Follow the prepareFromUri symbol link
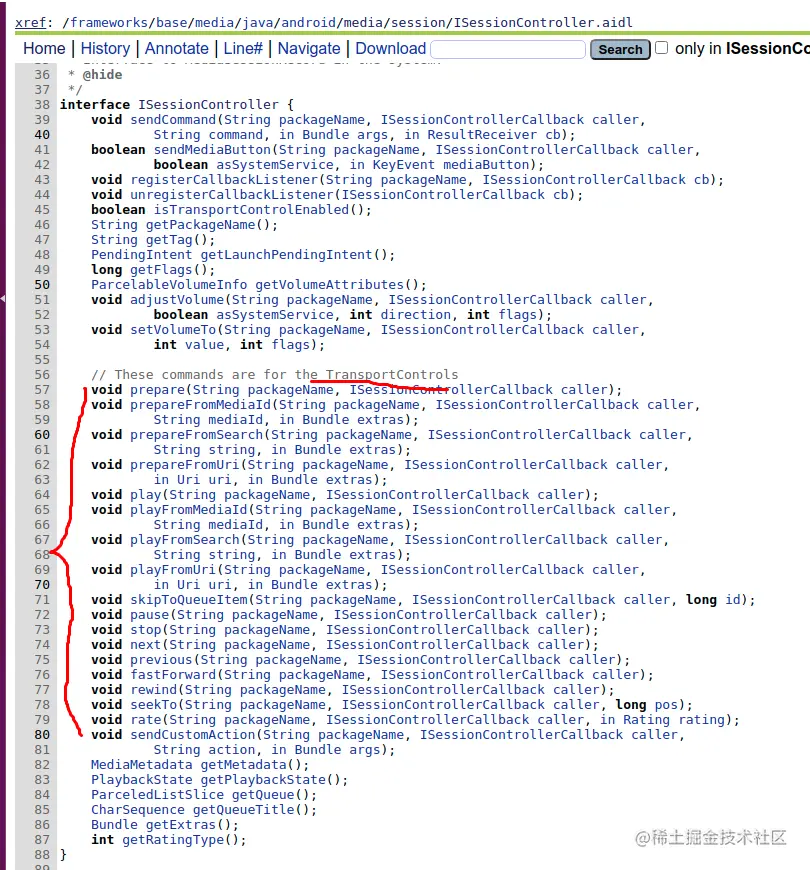Screen dimensions: 810x870 pyautogui.click(x=185, y=464)
